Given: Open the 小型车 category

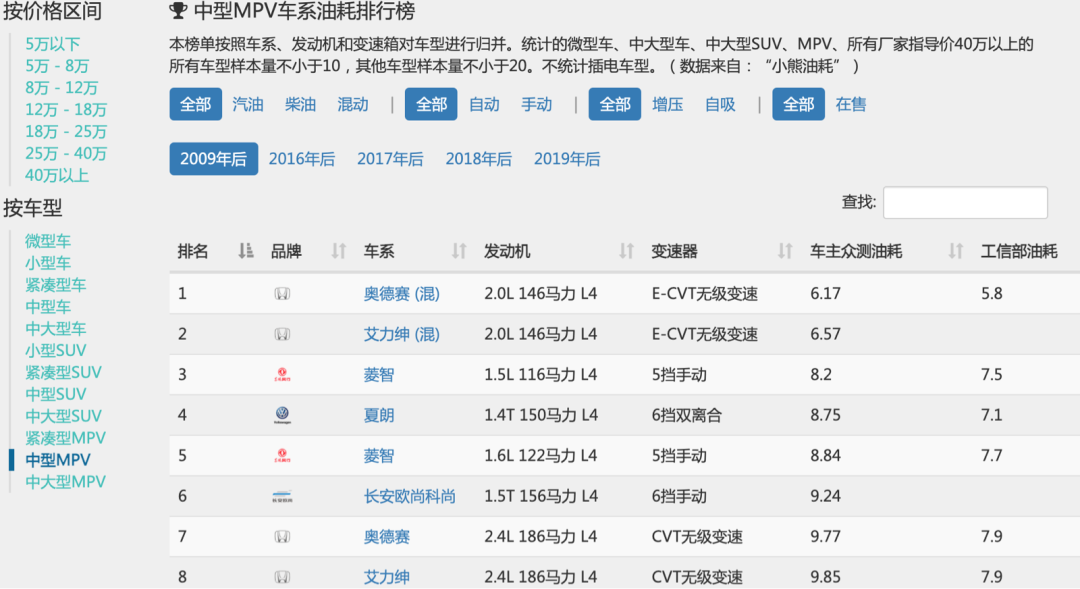Looking at the screenshot, I should (x=48, y=263).
